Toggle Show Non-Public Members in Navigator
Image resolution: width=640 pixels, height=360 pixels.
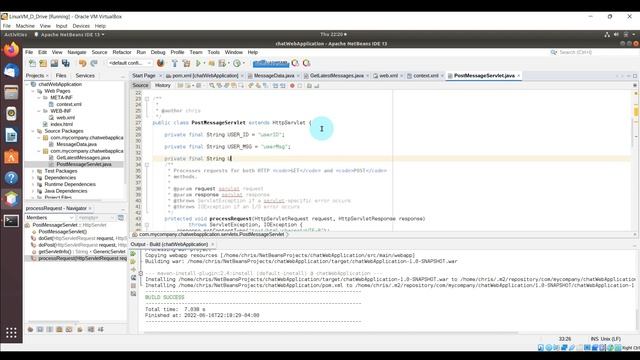pos(60,329)
